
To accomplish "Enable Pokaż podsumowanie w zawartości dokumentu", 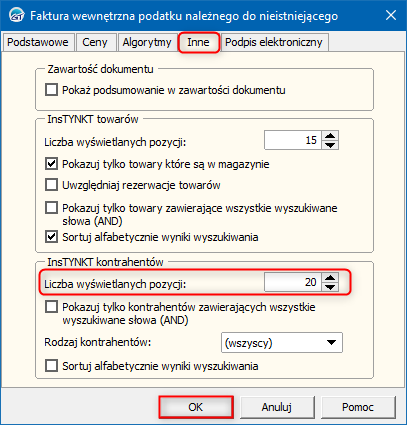I will point(51,90).
